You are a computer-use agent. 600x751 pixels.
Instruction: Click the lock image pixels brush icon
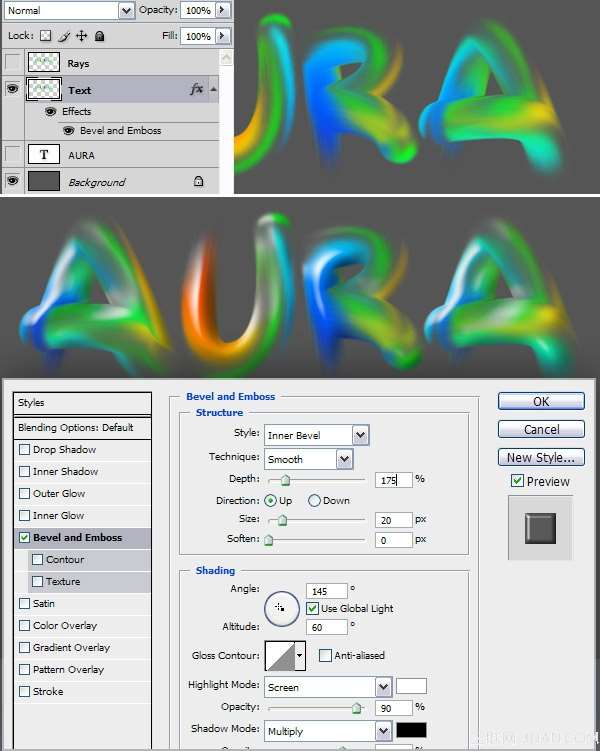click(63, 36)
